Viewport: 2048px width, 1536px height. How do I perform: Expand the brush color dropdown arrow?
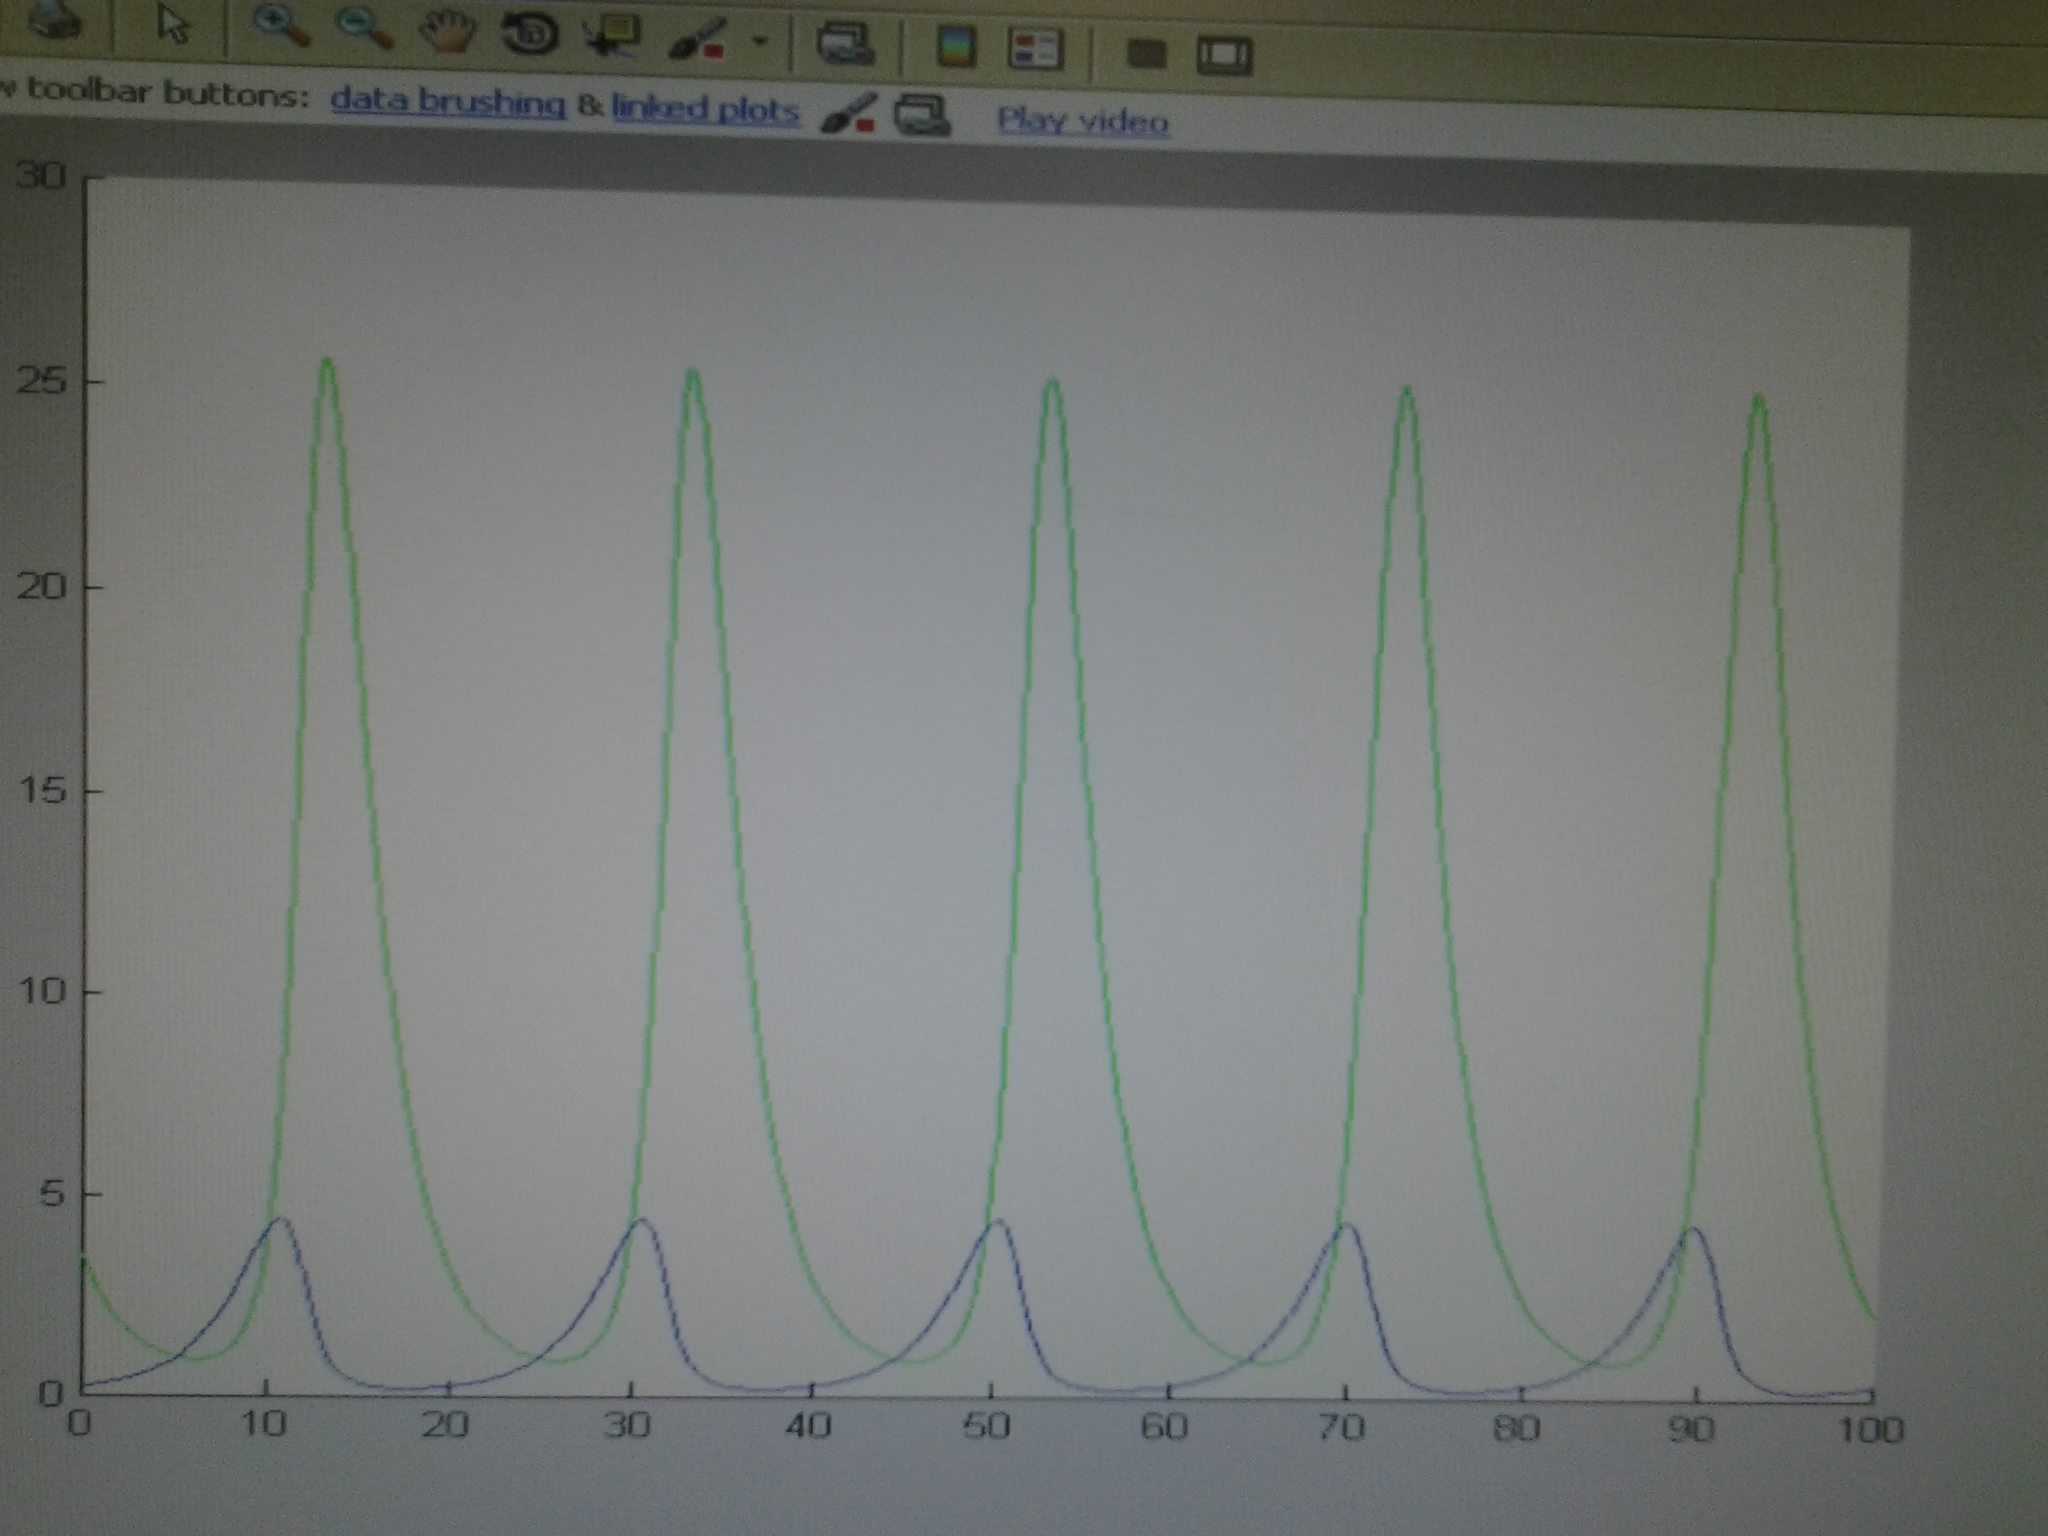point(760,42)
